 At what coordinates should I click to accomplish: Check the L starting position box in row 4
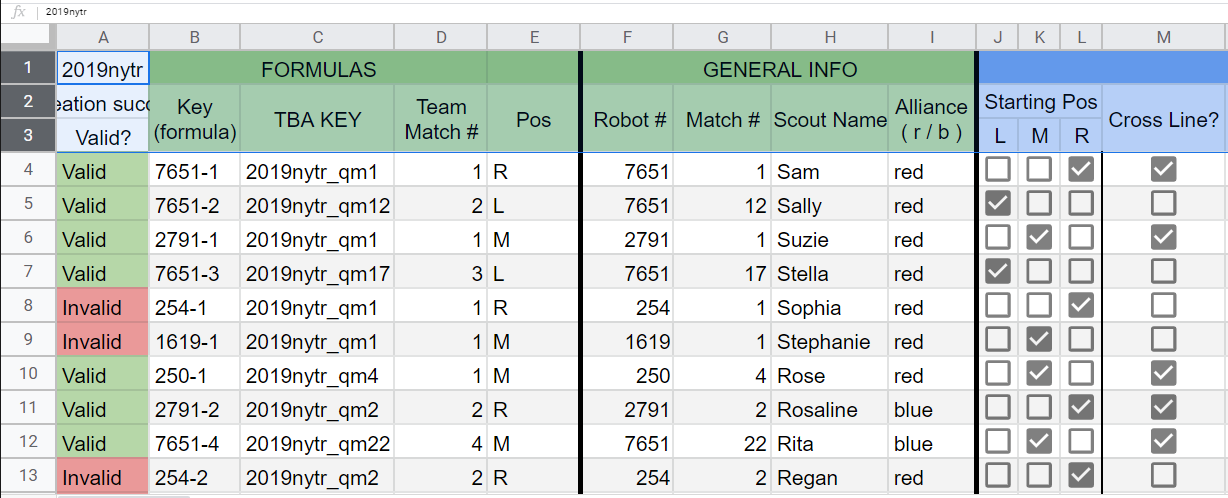pyautogui.click(x=998, y=171)
